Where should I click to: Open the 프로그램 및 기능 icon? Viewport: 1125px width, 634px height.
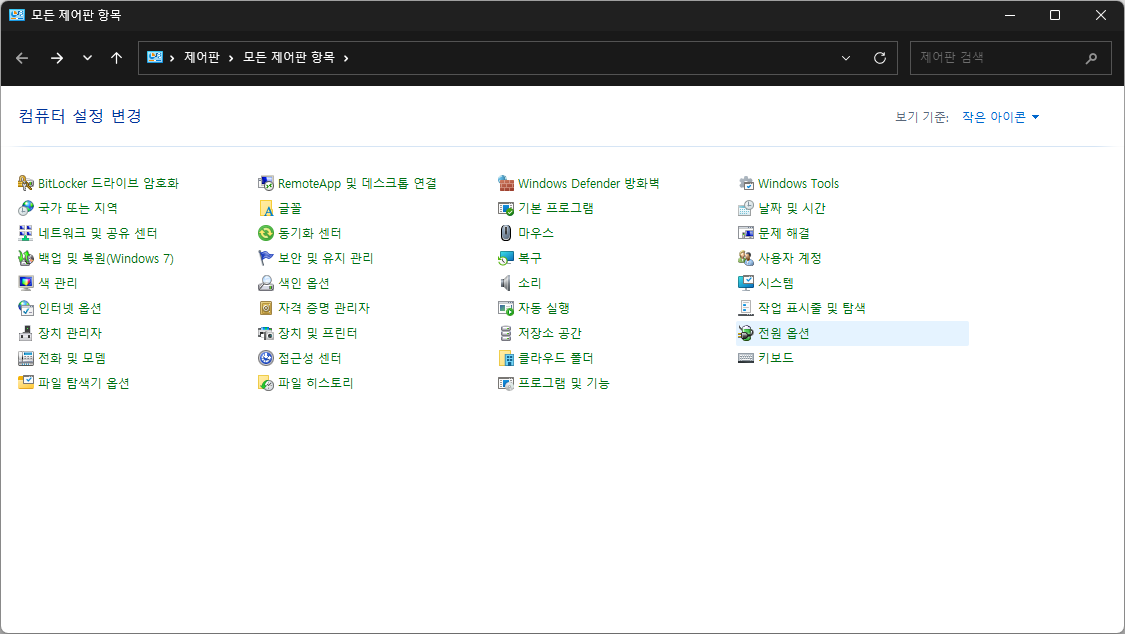coord(506,383)
